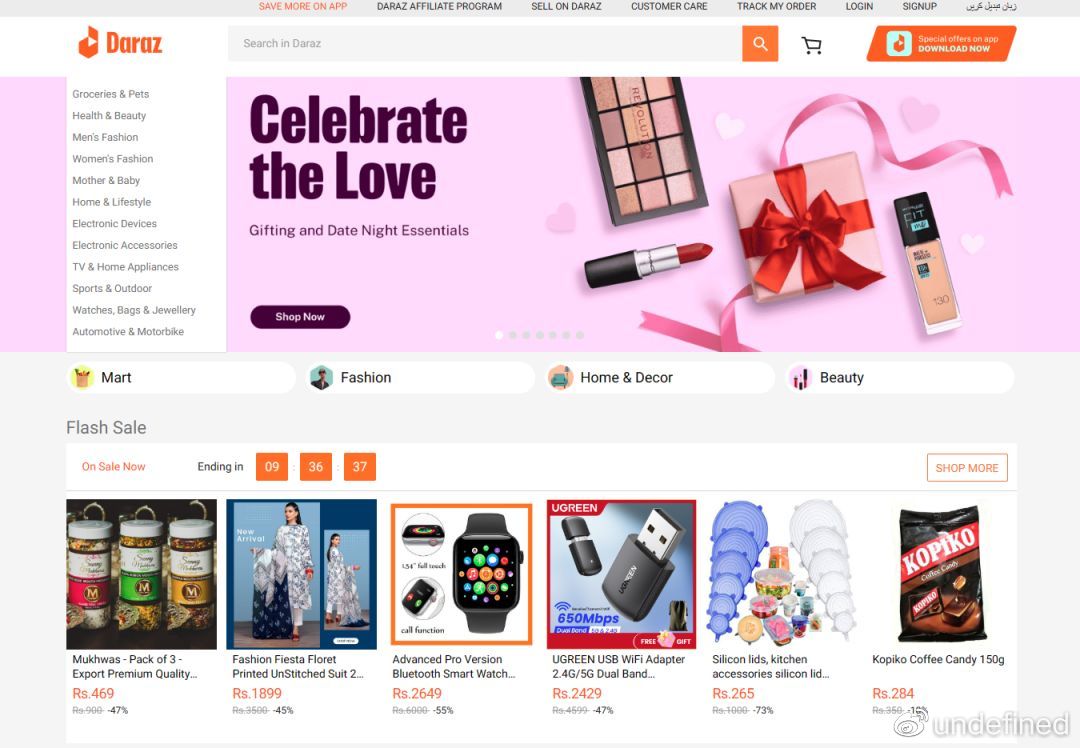Click the Fashion category avatar icon

pos(321,378)
